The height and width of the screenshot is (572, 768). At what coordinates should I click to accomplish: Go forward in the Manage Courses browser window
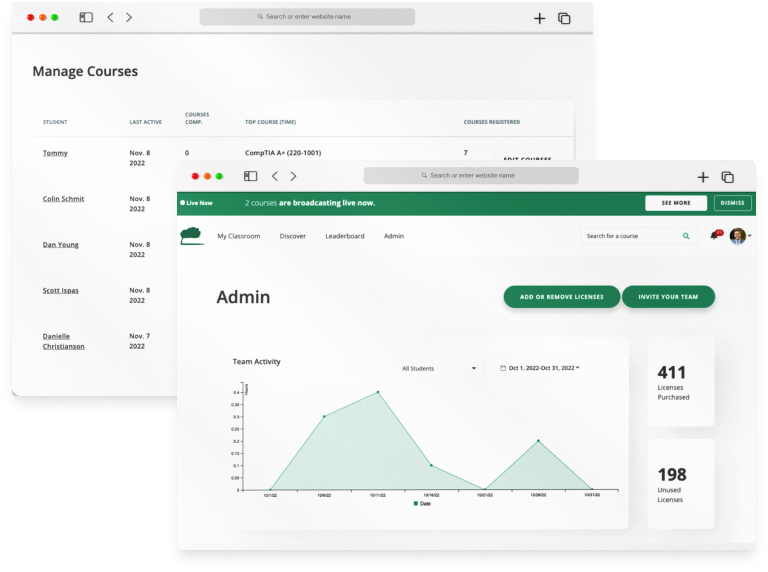tap(129, 18)
